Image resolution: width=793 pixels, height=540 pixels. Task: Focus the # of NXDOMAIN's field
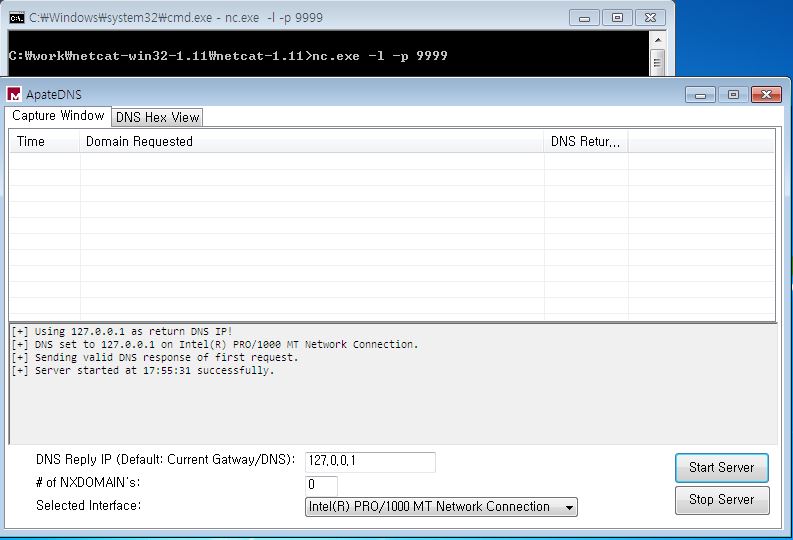point(321,485)
